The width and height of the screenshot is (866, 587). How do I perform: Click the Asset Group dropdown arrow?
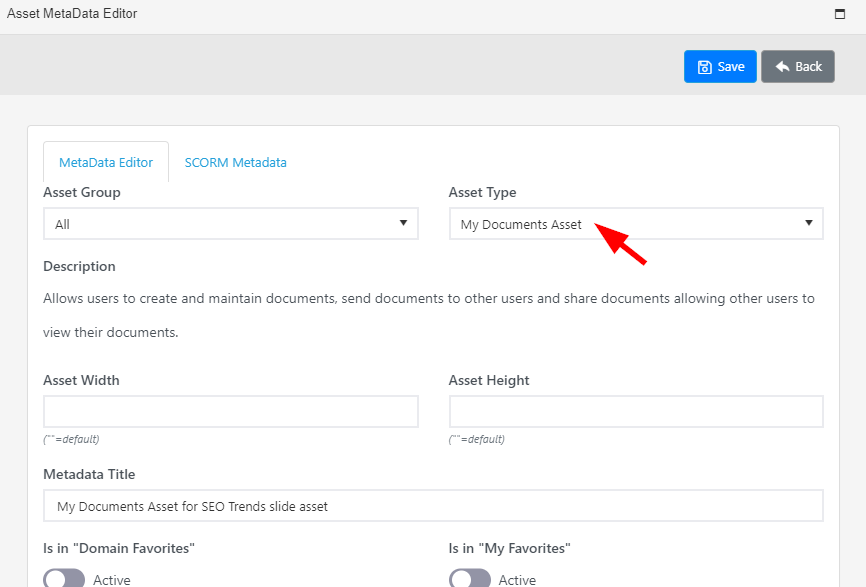tap(403, 223)
